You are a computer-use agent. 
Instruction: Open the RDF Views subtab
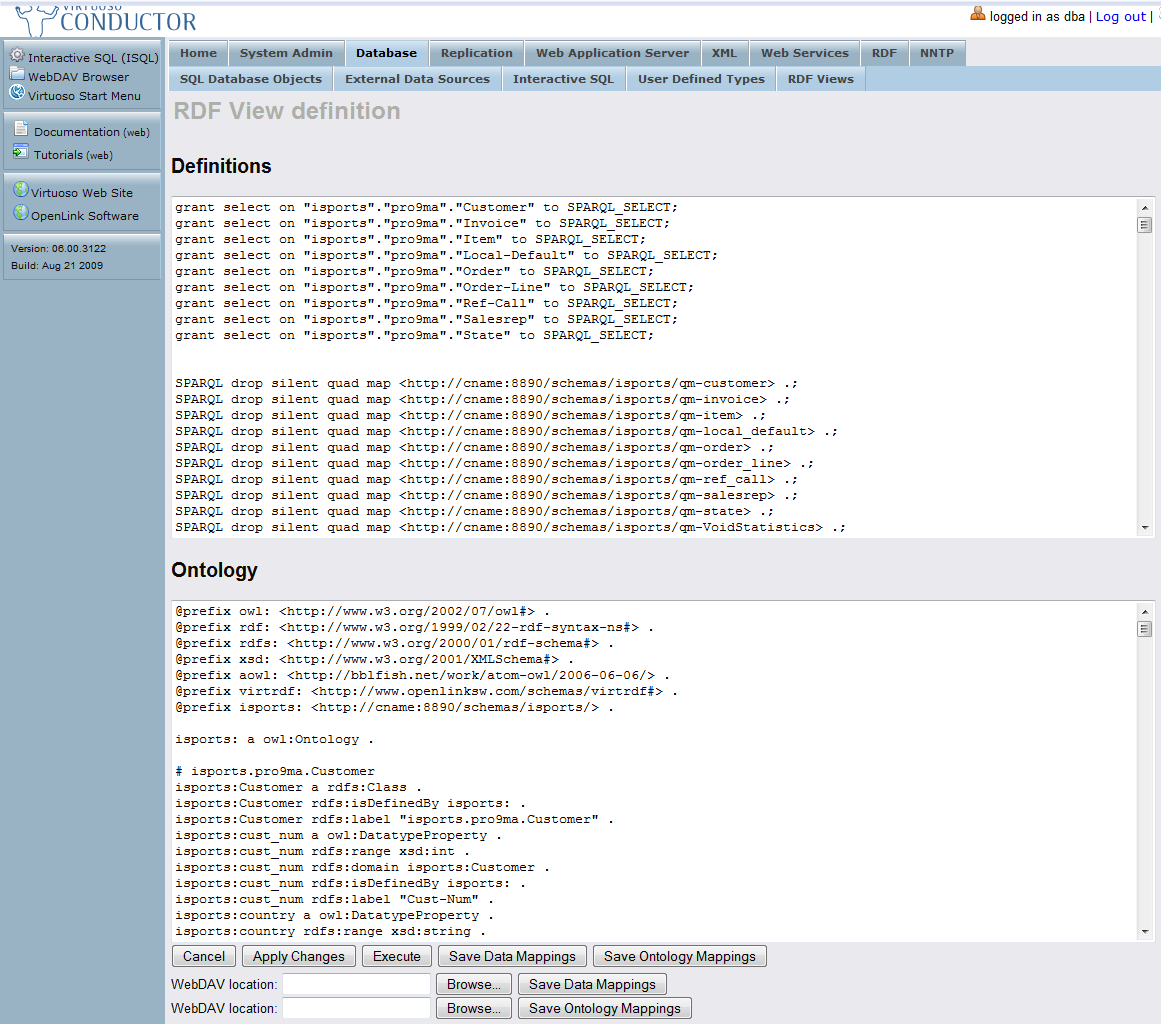tap(820, 79)
